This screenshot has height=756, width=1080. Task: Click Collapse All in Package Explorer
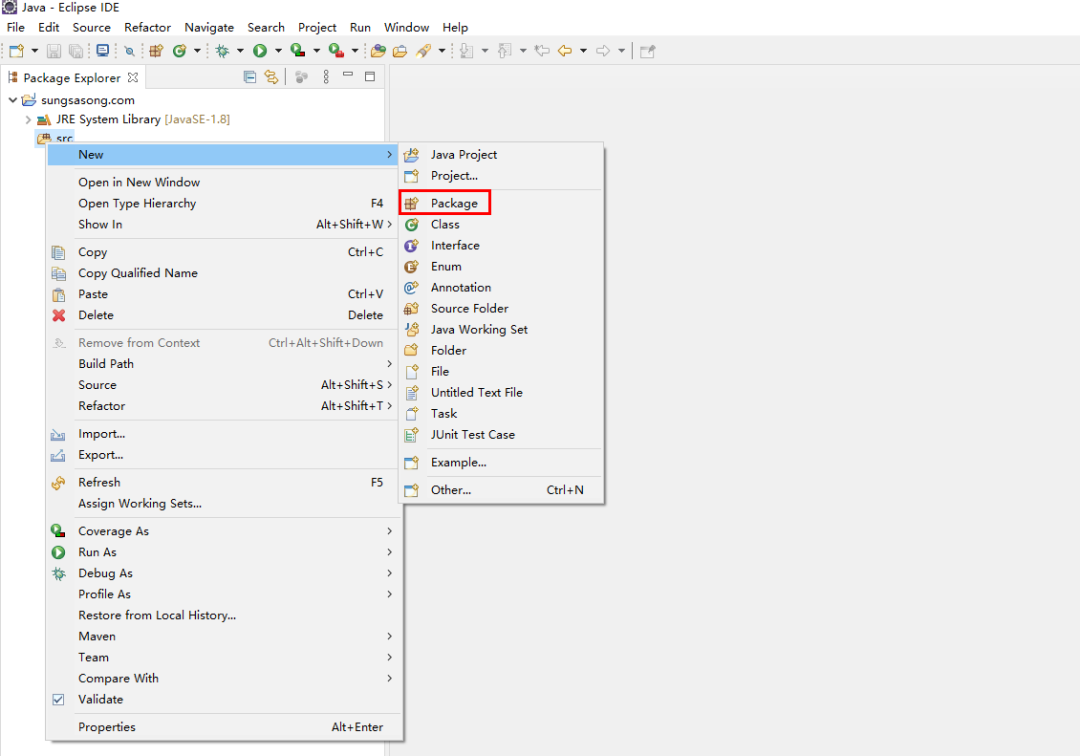[x=250, y=77]
